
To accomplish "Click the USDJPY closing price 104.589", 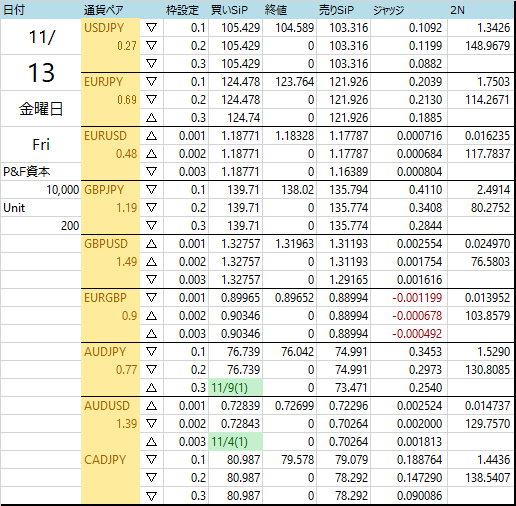I will pyautogui.click(x=294, y=28).
